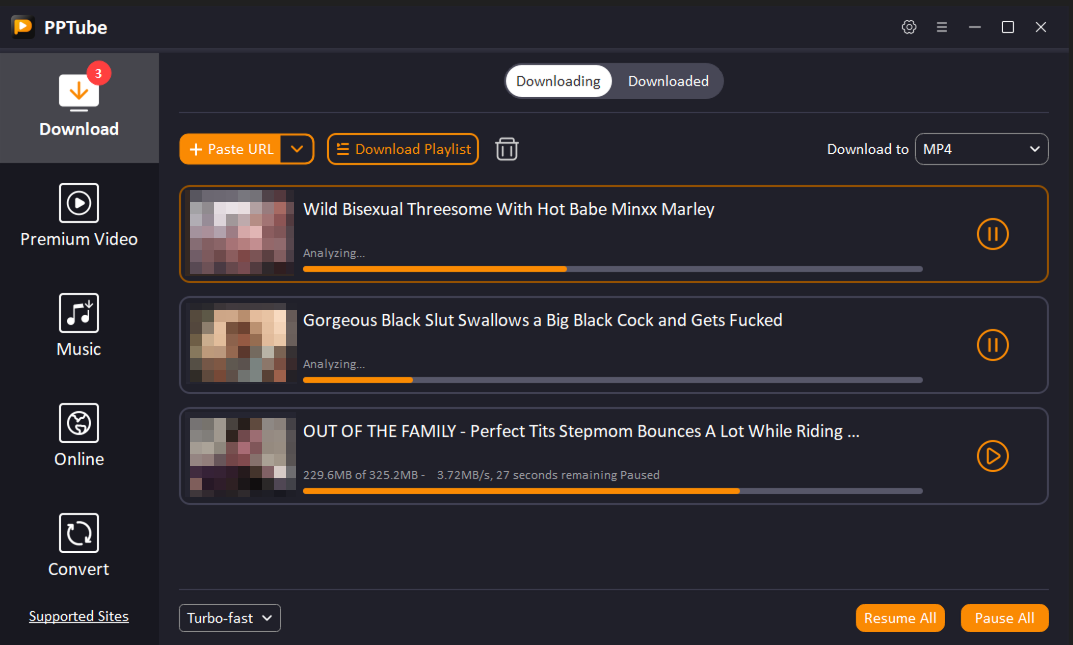1073x645 pixels.
Task: Open the Supported Sites link
Action: (x=79, y=616)
